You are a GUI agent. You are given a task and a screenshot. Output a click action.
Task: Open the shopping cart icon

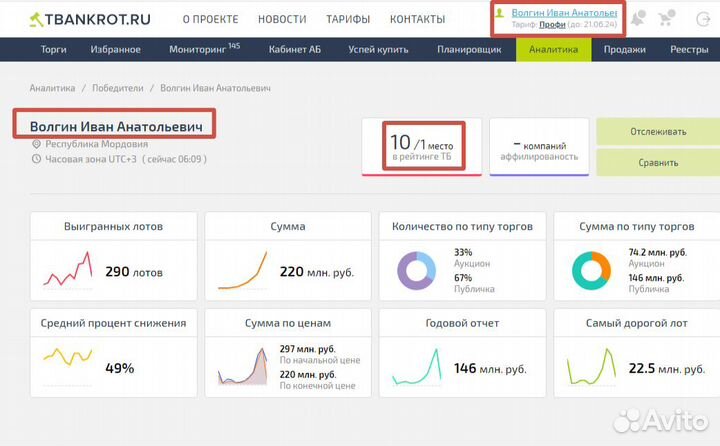point(668,18)
